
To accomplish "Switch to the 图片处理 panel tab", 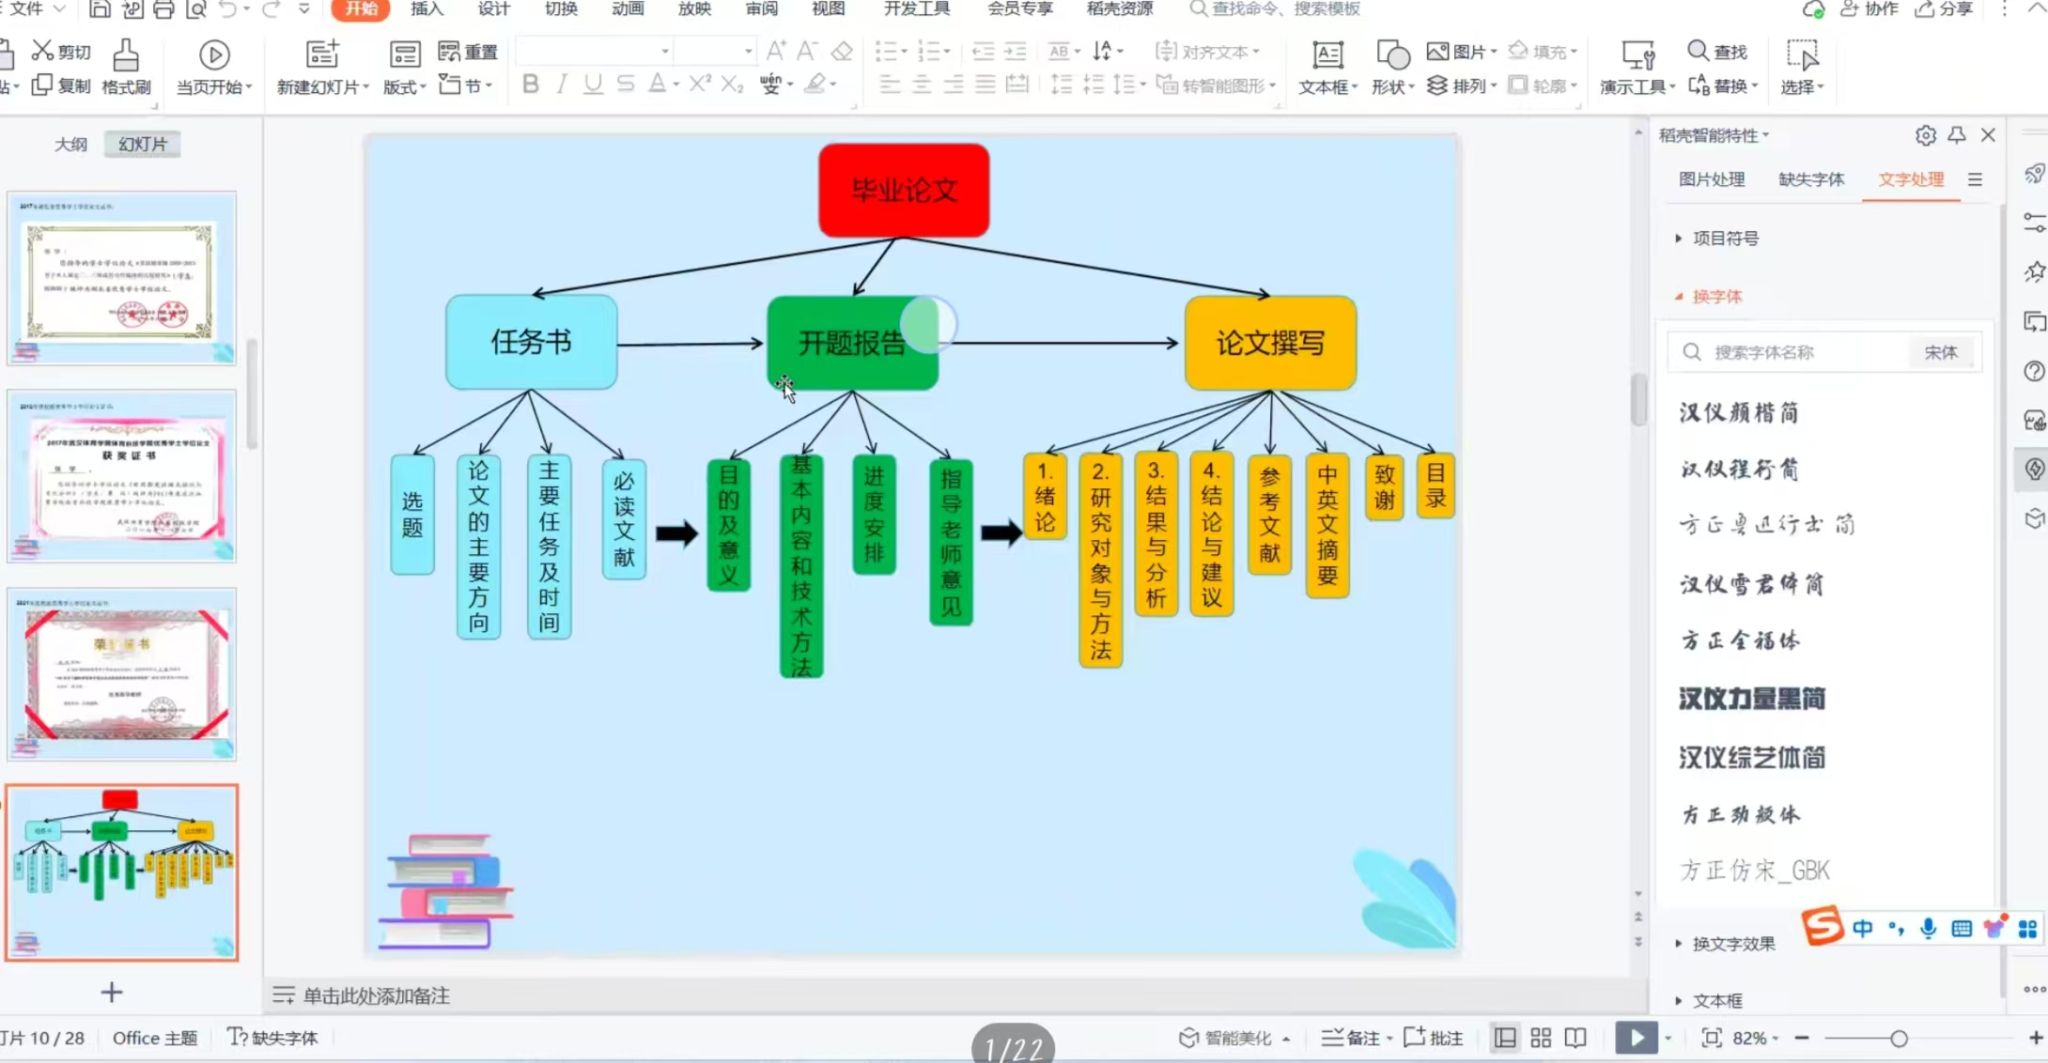I will (1711, 179).
